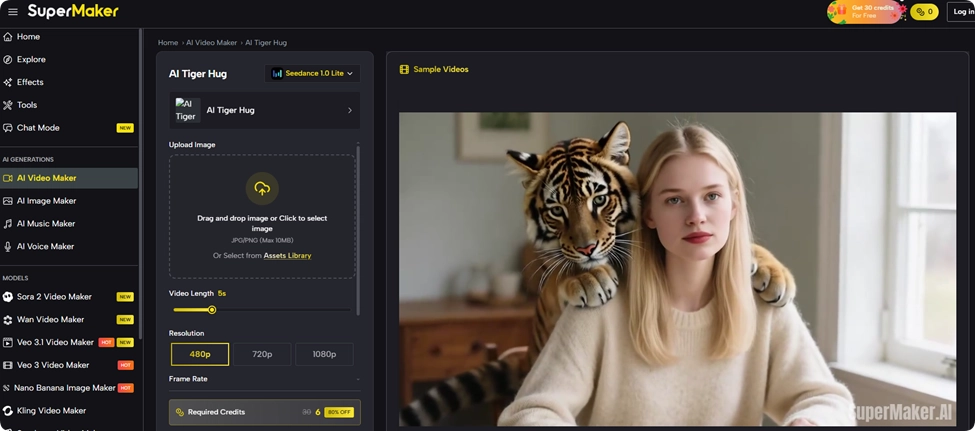Click the Chat Mode bubble icon

pyautogui.click(x=7, y=128)
